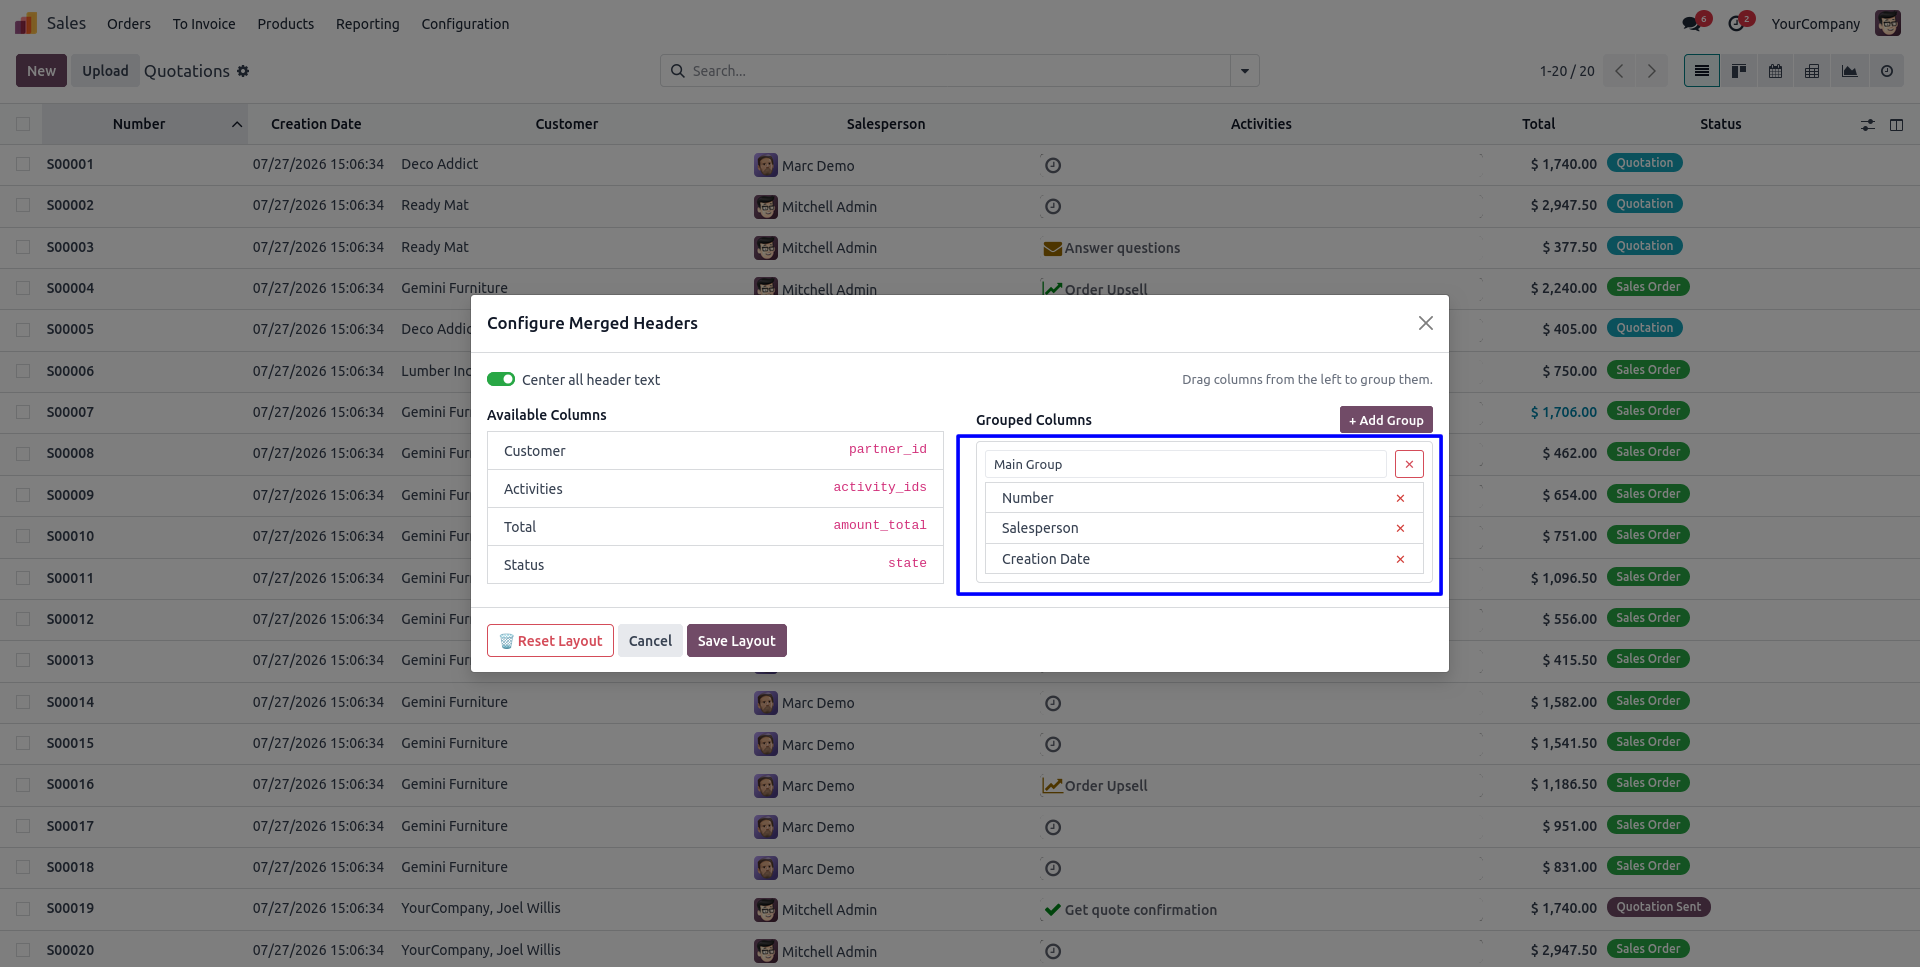Switch to Kanban view
Image resolution: width=1920 pixels, height=967 pixels.
point(1739,71)
